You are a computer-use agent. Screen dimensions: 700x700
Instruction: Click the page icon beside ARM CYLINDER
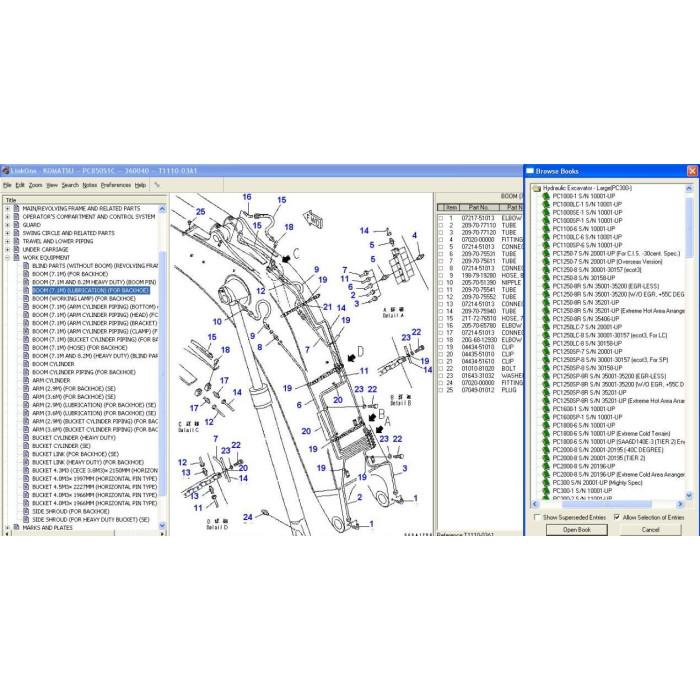(x=26, y=380)
